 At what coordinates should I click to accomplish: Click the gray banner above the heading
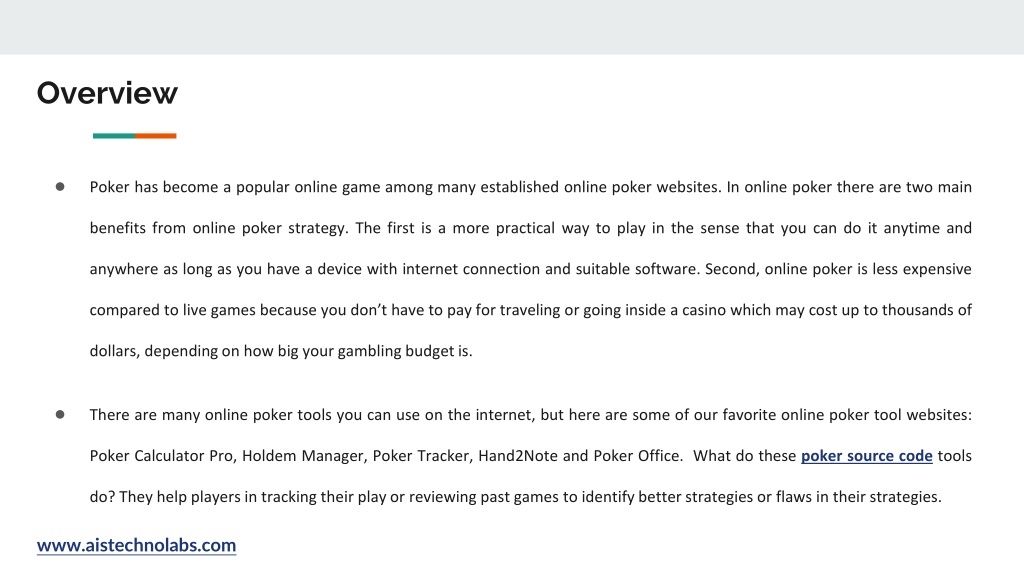(x=512, y=27)
